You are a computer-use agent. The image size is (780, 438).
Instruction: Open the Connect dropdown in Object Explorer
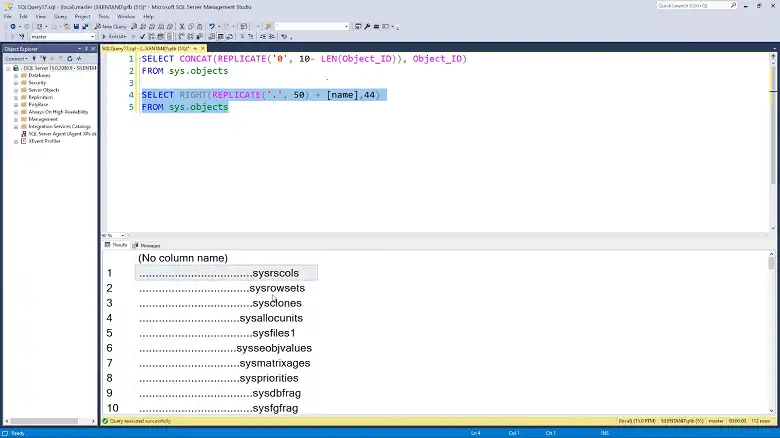click(x=16, y=59)
